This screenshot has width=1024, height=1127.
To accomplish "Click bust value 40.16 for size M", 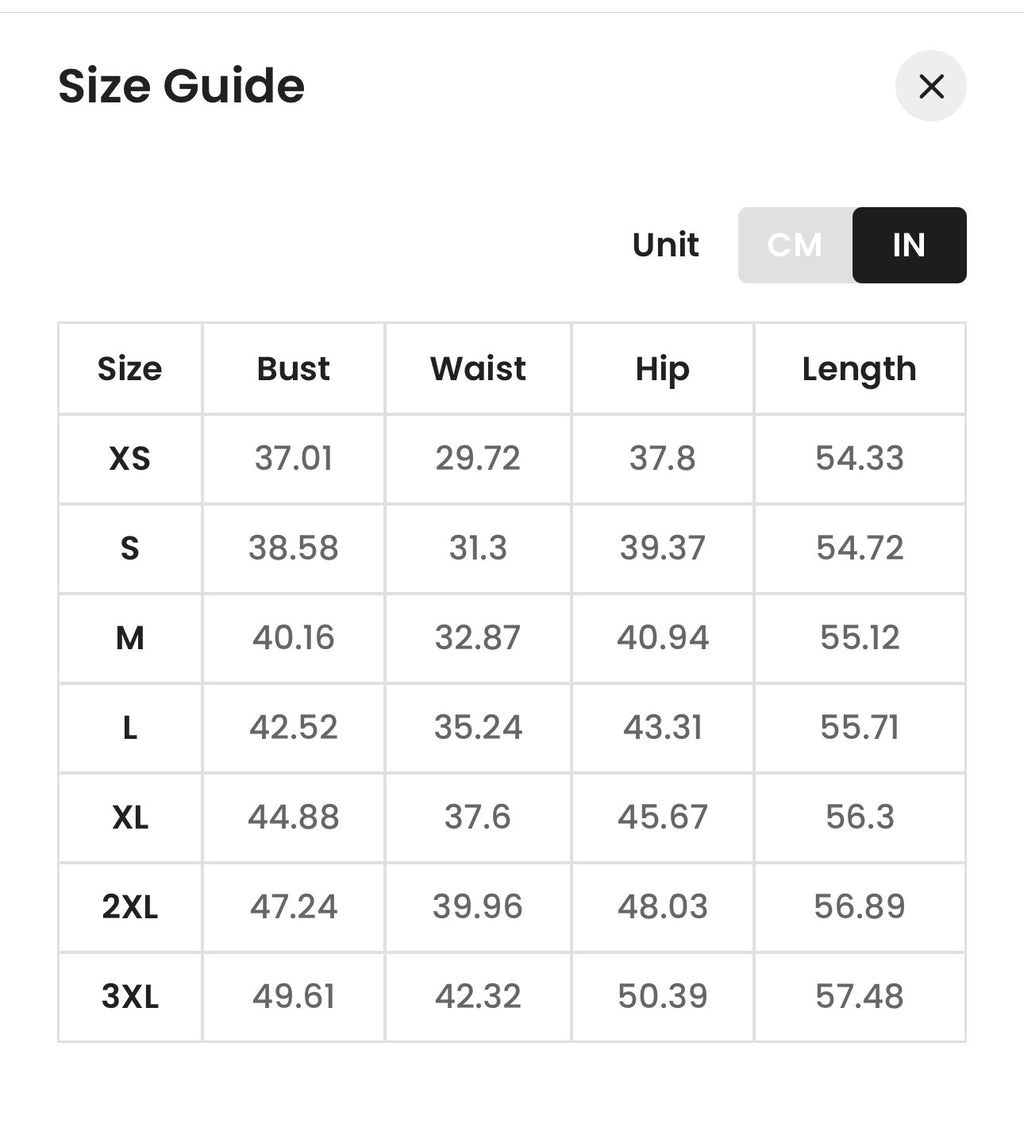I will (x=293, y=638).
